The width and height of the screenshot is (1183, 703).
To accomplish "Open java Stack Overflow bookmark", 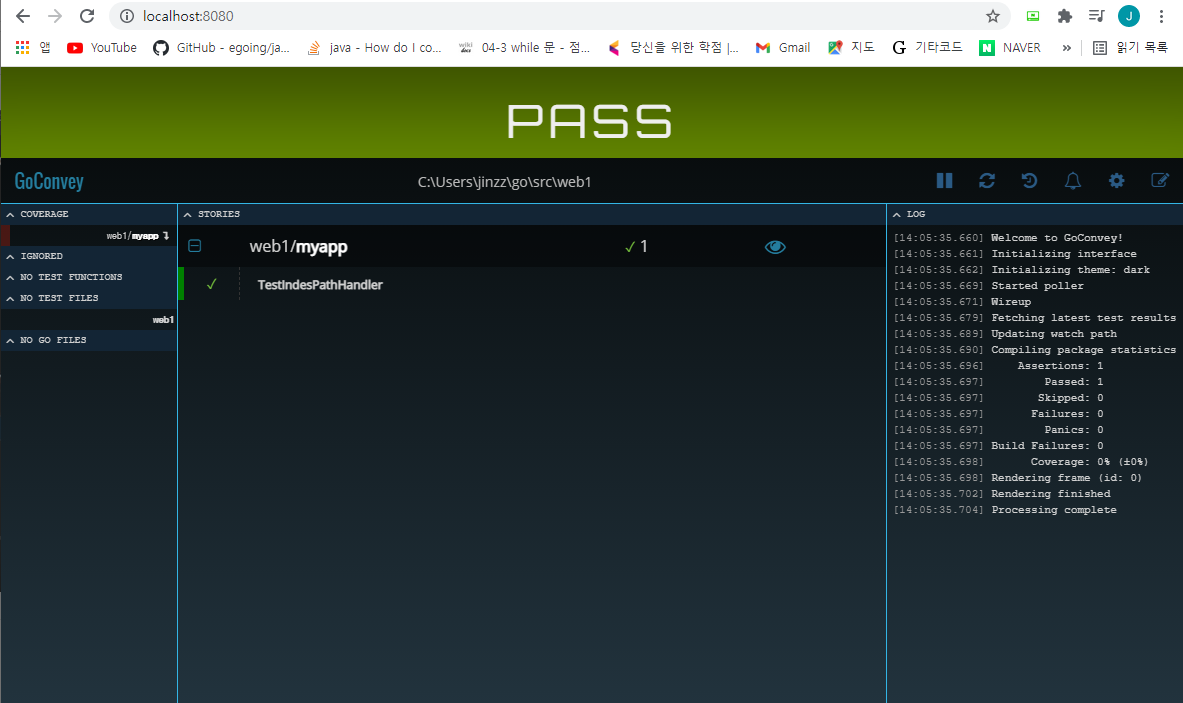I will click(374, 48).
